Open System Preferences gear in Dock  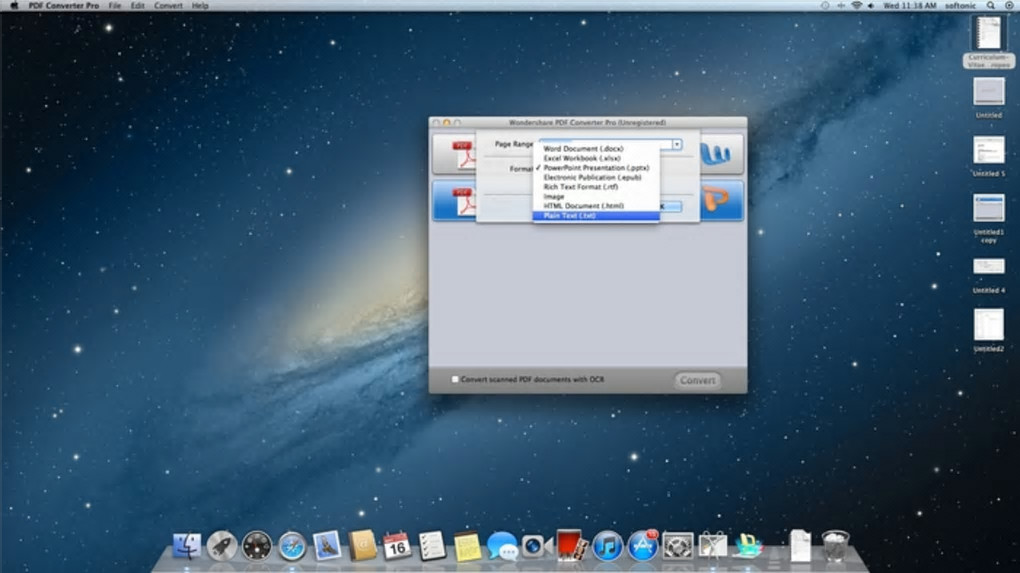point(678,546)
